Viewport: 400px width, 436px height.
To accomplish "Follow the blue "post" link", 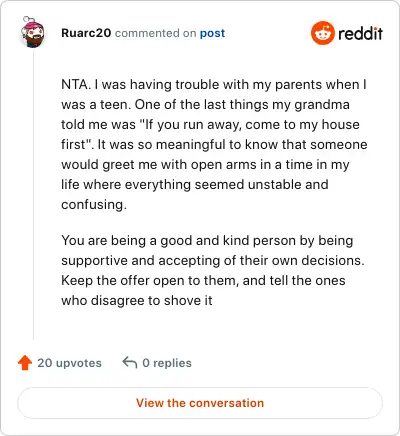I will coord(212,33).
